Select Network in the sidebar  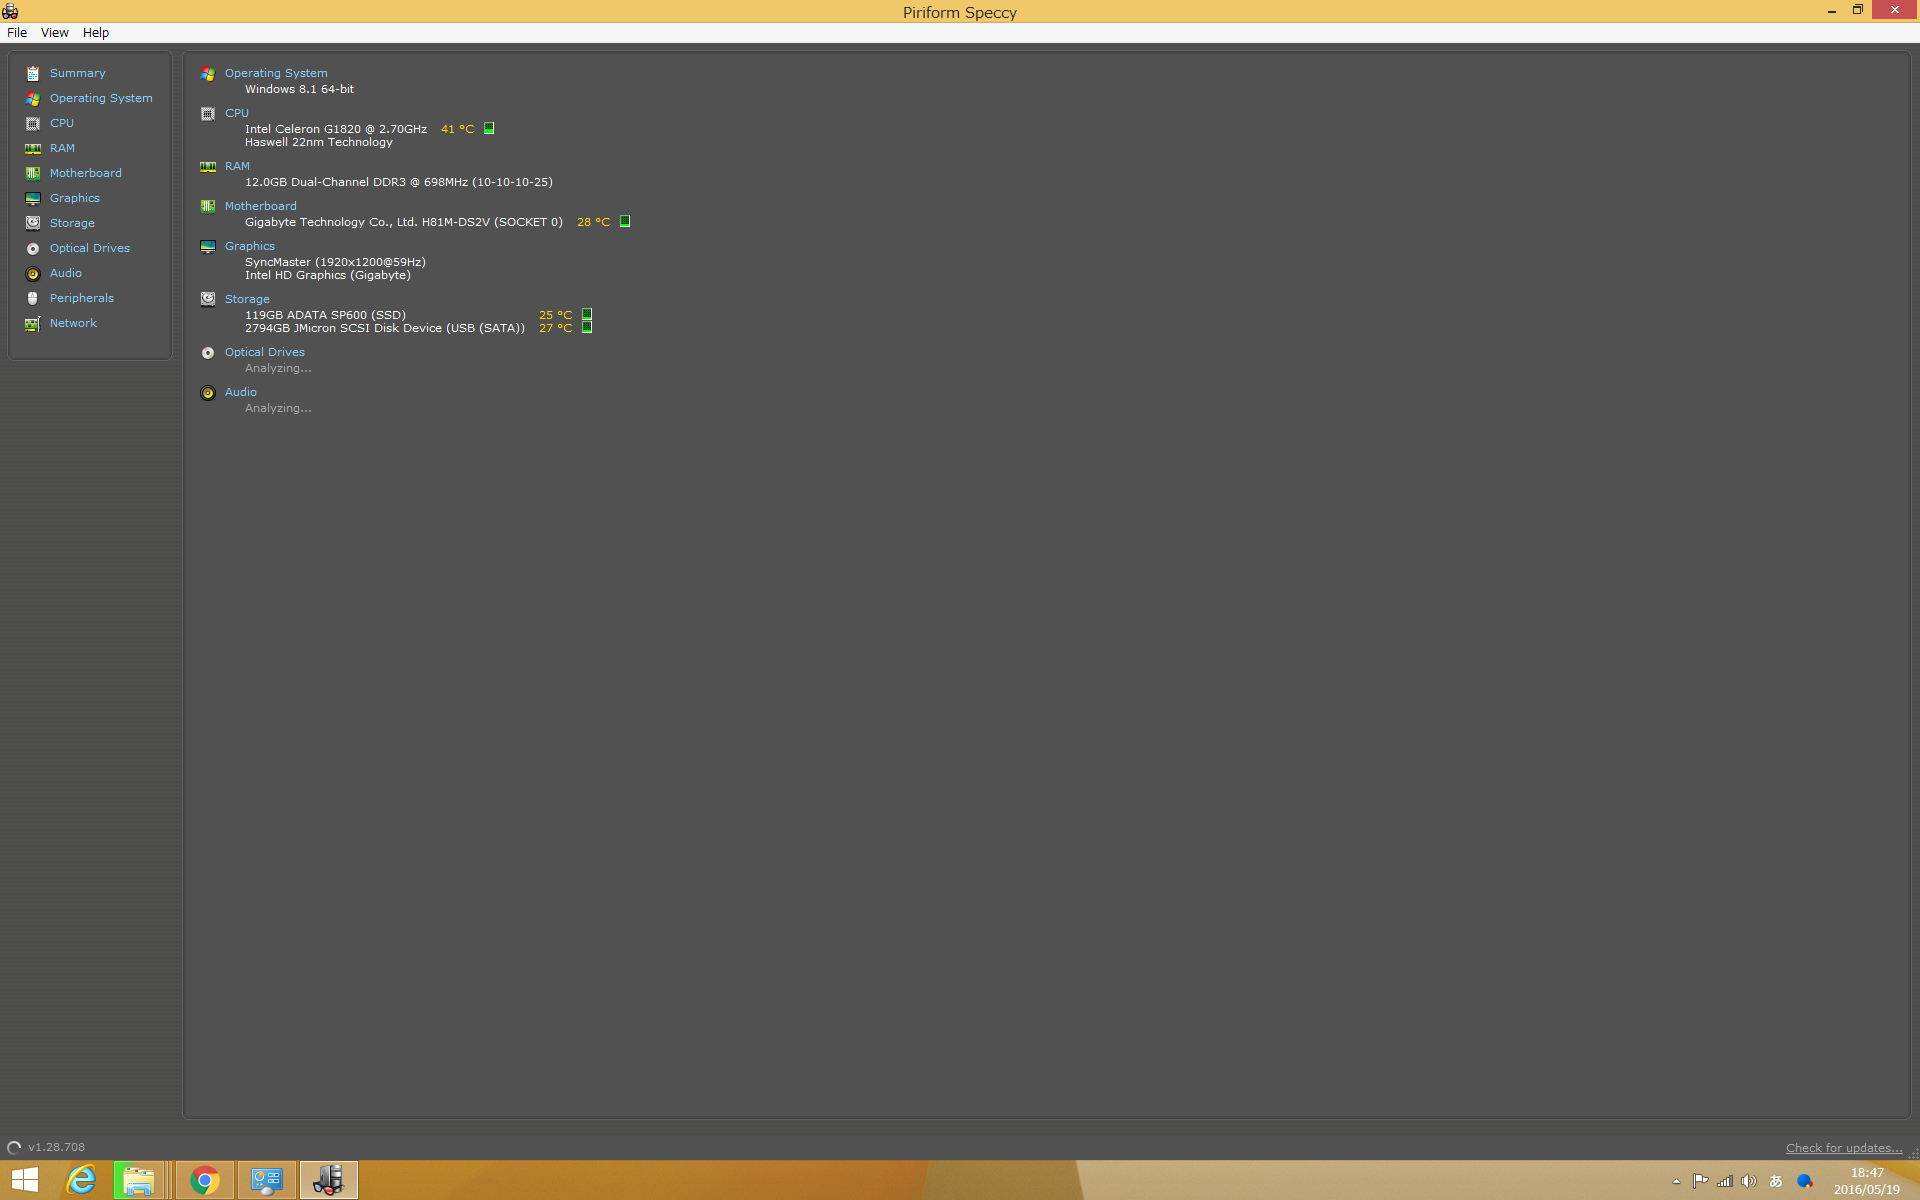(73, 323)
